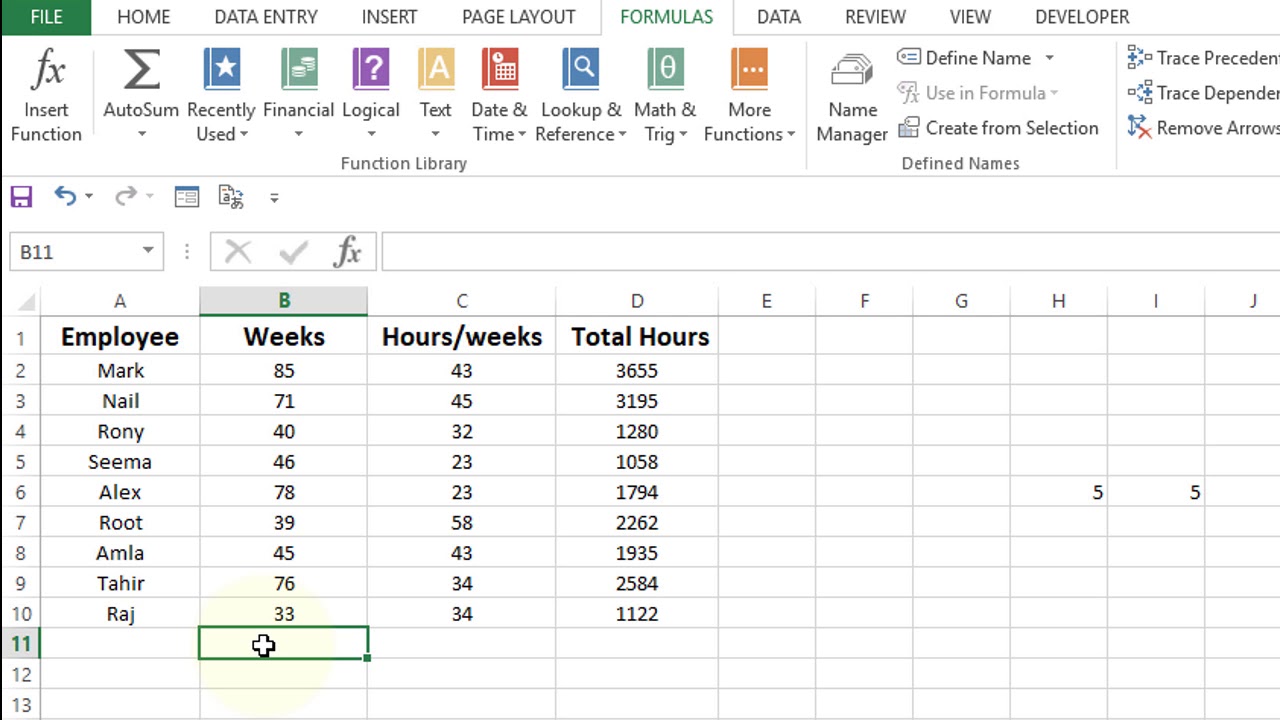1280x720 pixels.
Task: Click Use in Formula
Action: coord(979,93)
